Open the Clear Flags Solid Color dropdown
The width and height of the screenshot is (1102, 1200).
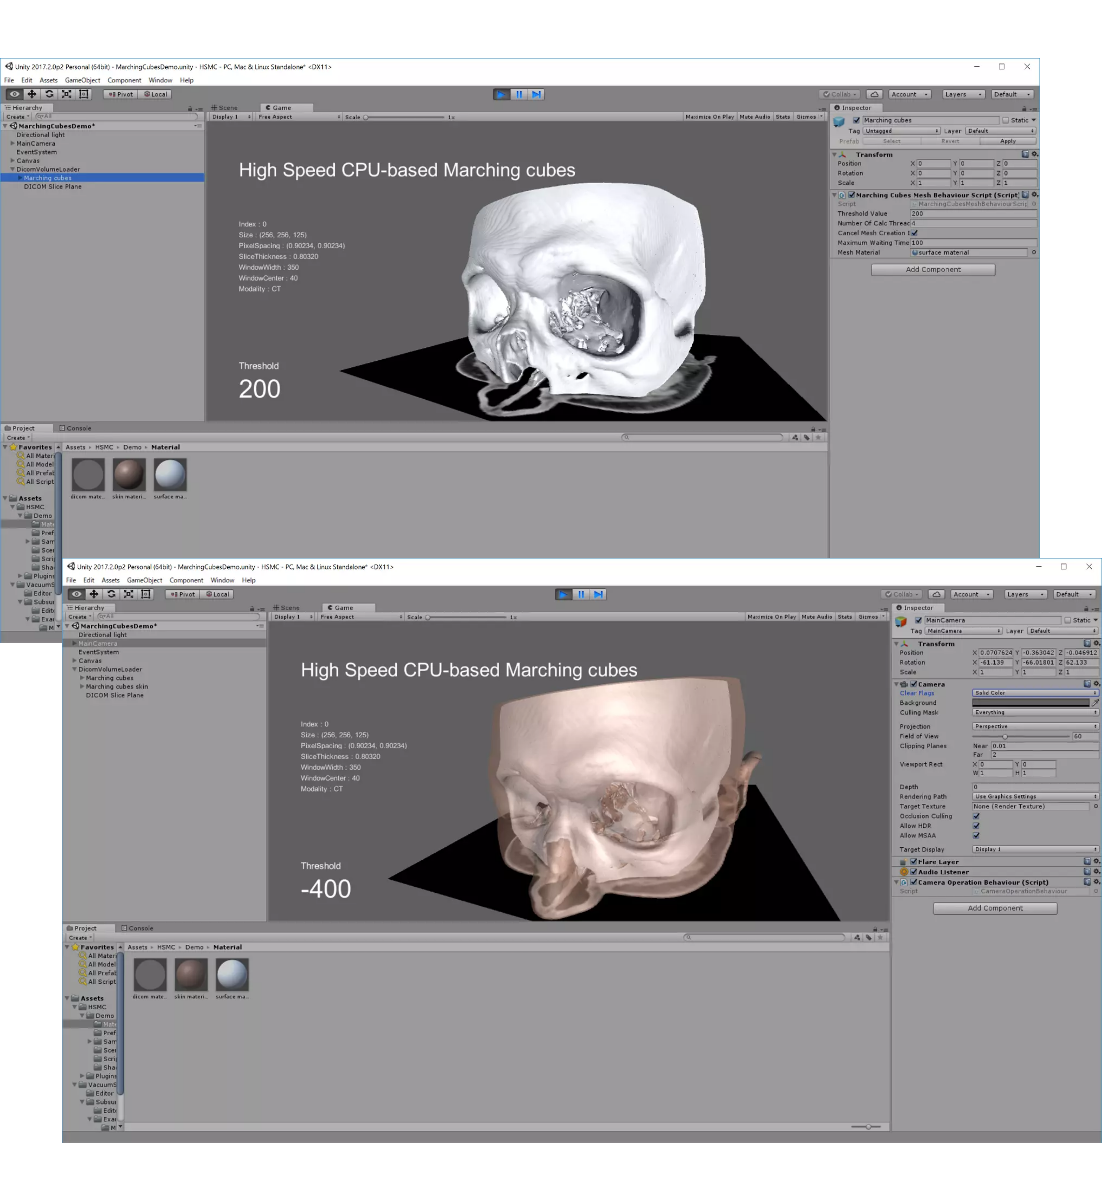[x=1034, y=693]
